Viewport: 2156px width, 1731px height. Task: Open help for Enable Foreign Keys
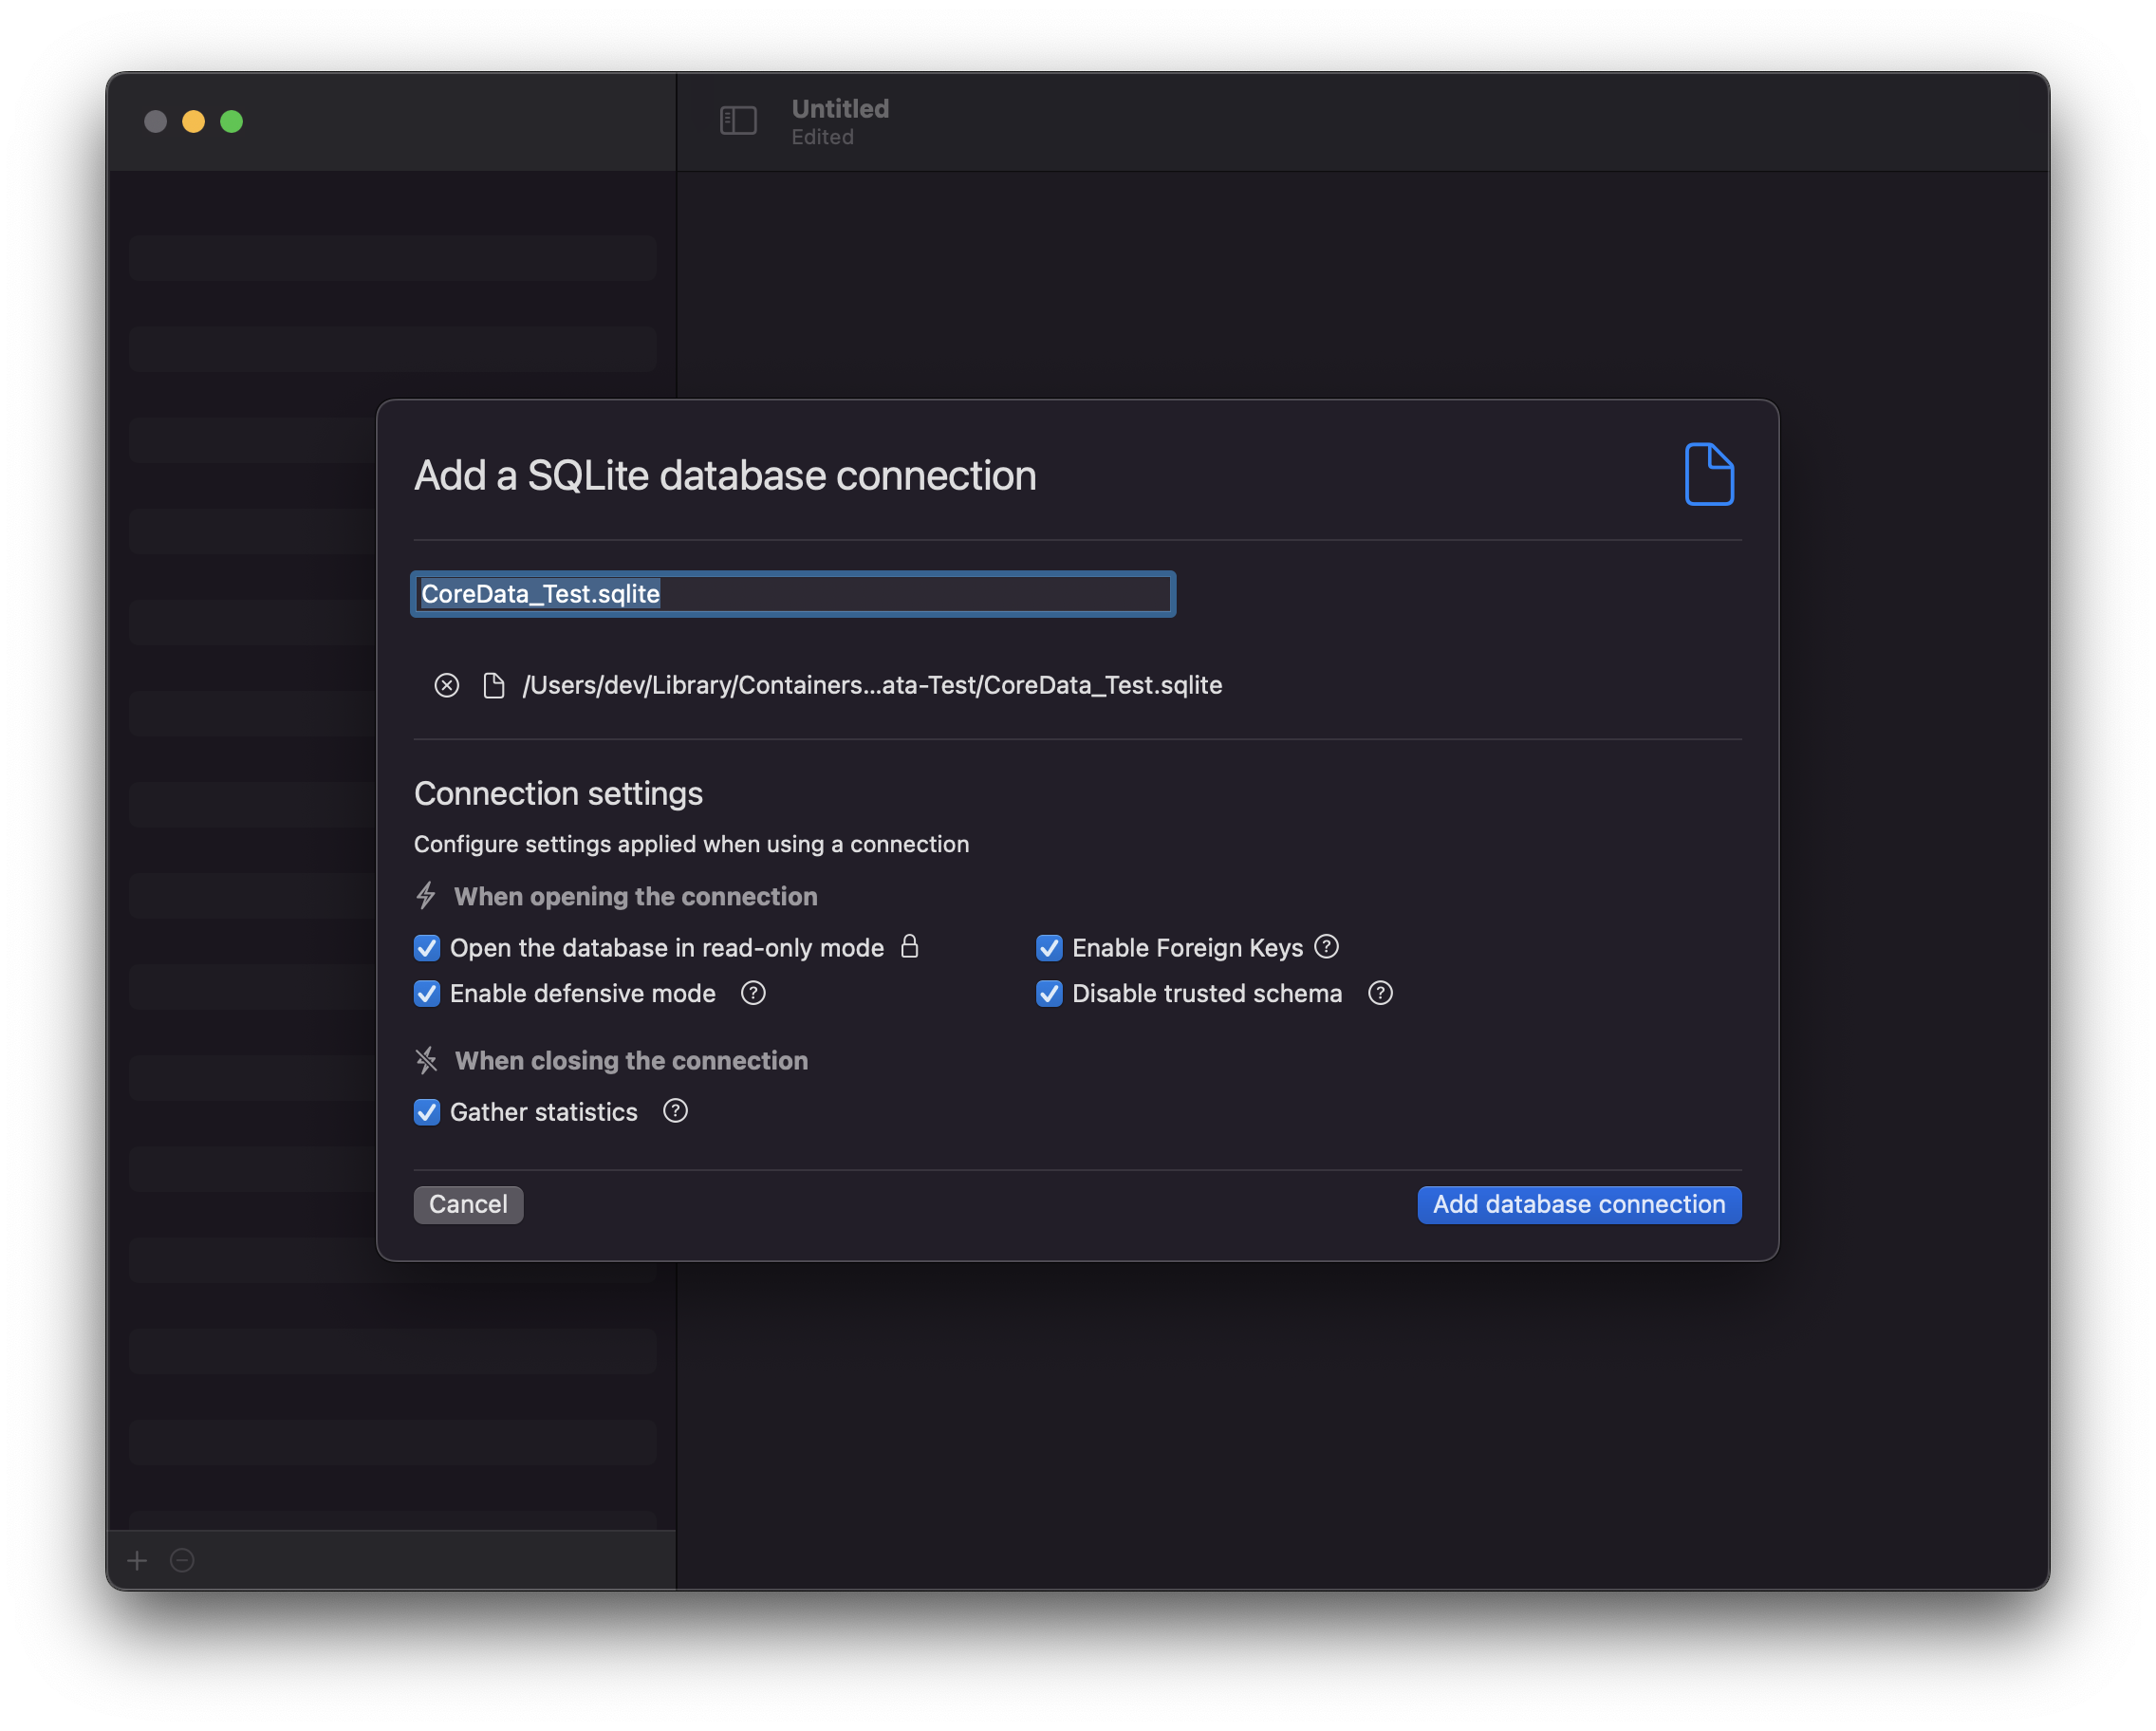pos(1326,946)
